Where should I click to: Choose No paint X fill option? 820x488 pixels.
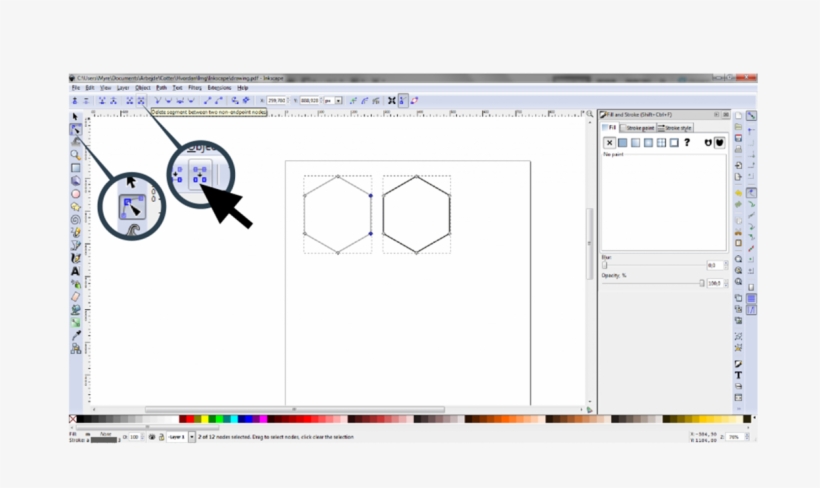click(x=609, y=142)
